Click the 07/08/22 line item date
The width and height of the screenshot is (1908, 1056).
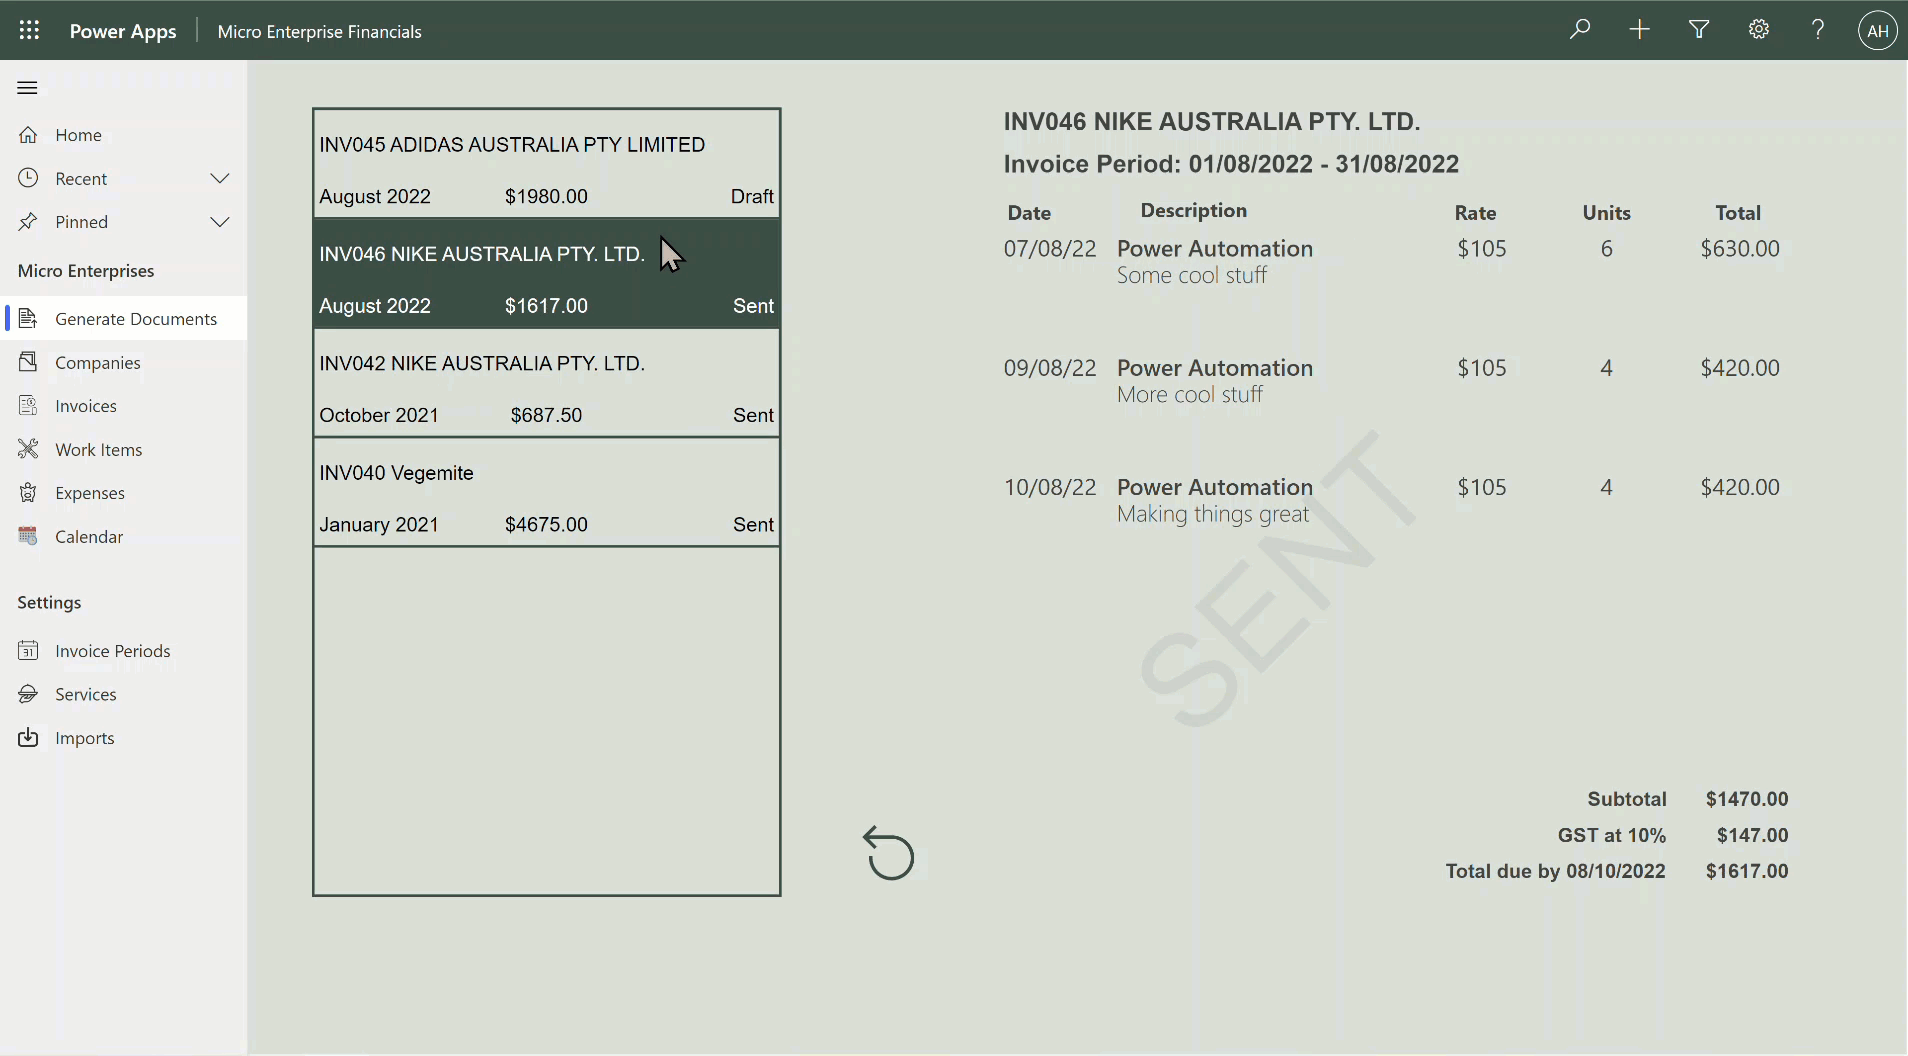[x=1050, y=248]
